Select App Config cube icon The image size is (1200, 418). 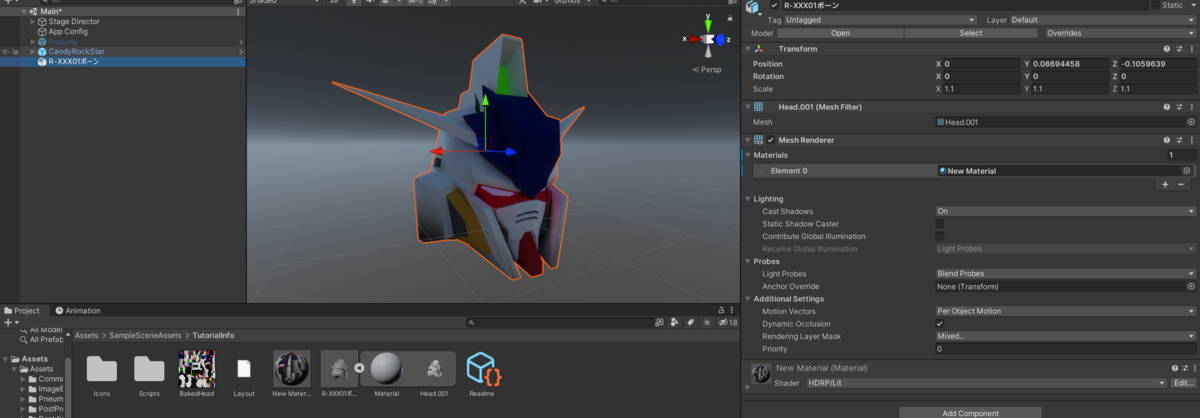pyautogui.click(x=42, y=31)
